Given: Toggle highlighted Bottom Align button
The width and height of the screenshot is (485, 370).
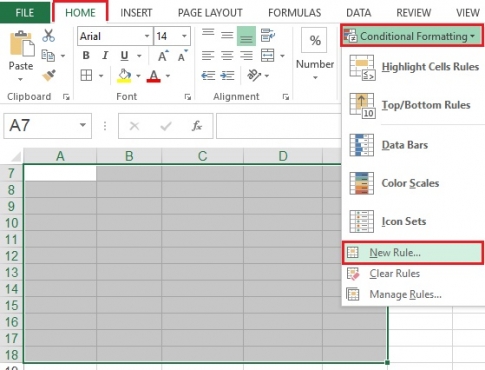Looking at the screenshot, I should [246, 36].
